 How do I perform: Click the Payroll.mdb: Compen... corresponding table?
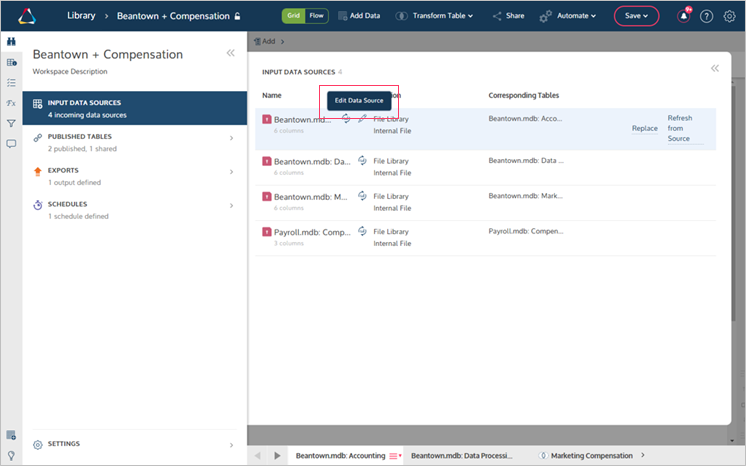[x=526, y=231]
